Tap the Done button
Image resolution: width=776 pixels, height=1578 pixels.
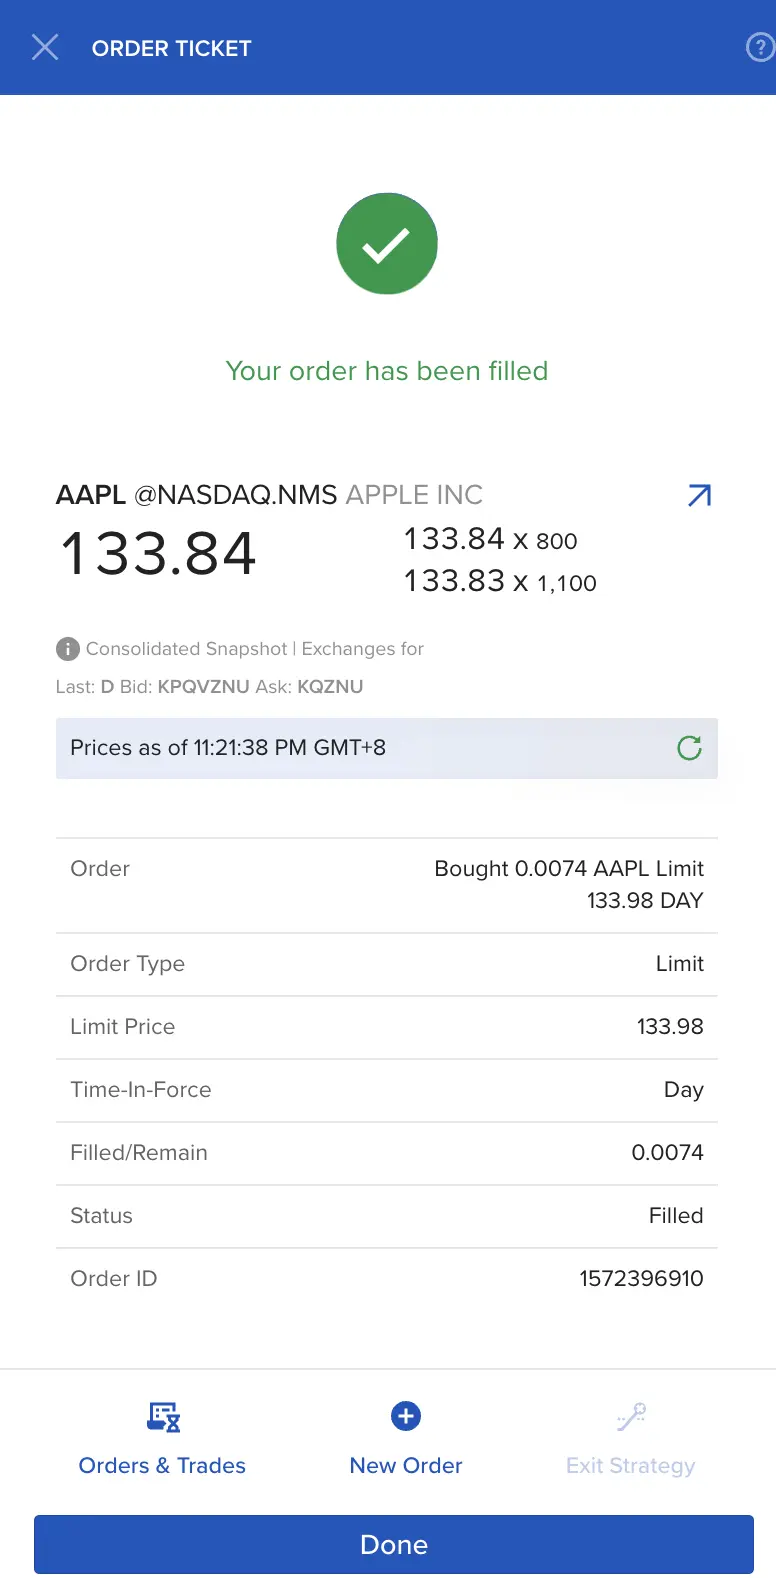coord(394,1545)
